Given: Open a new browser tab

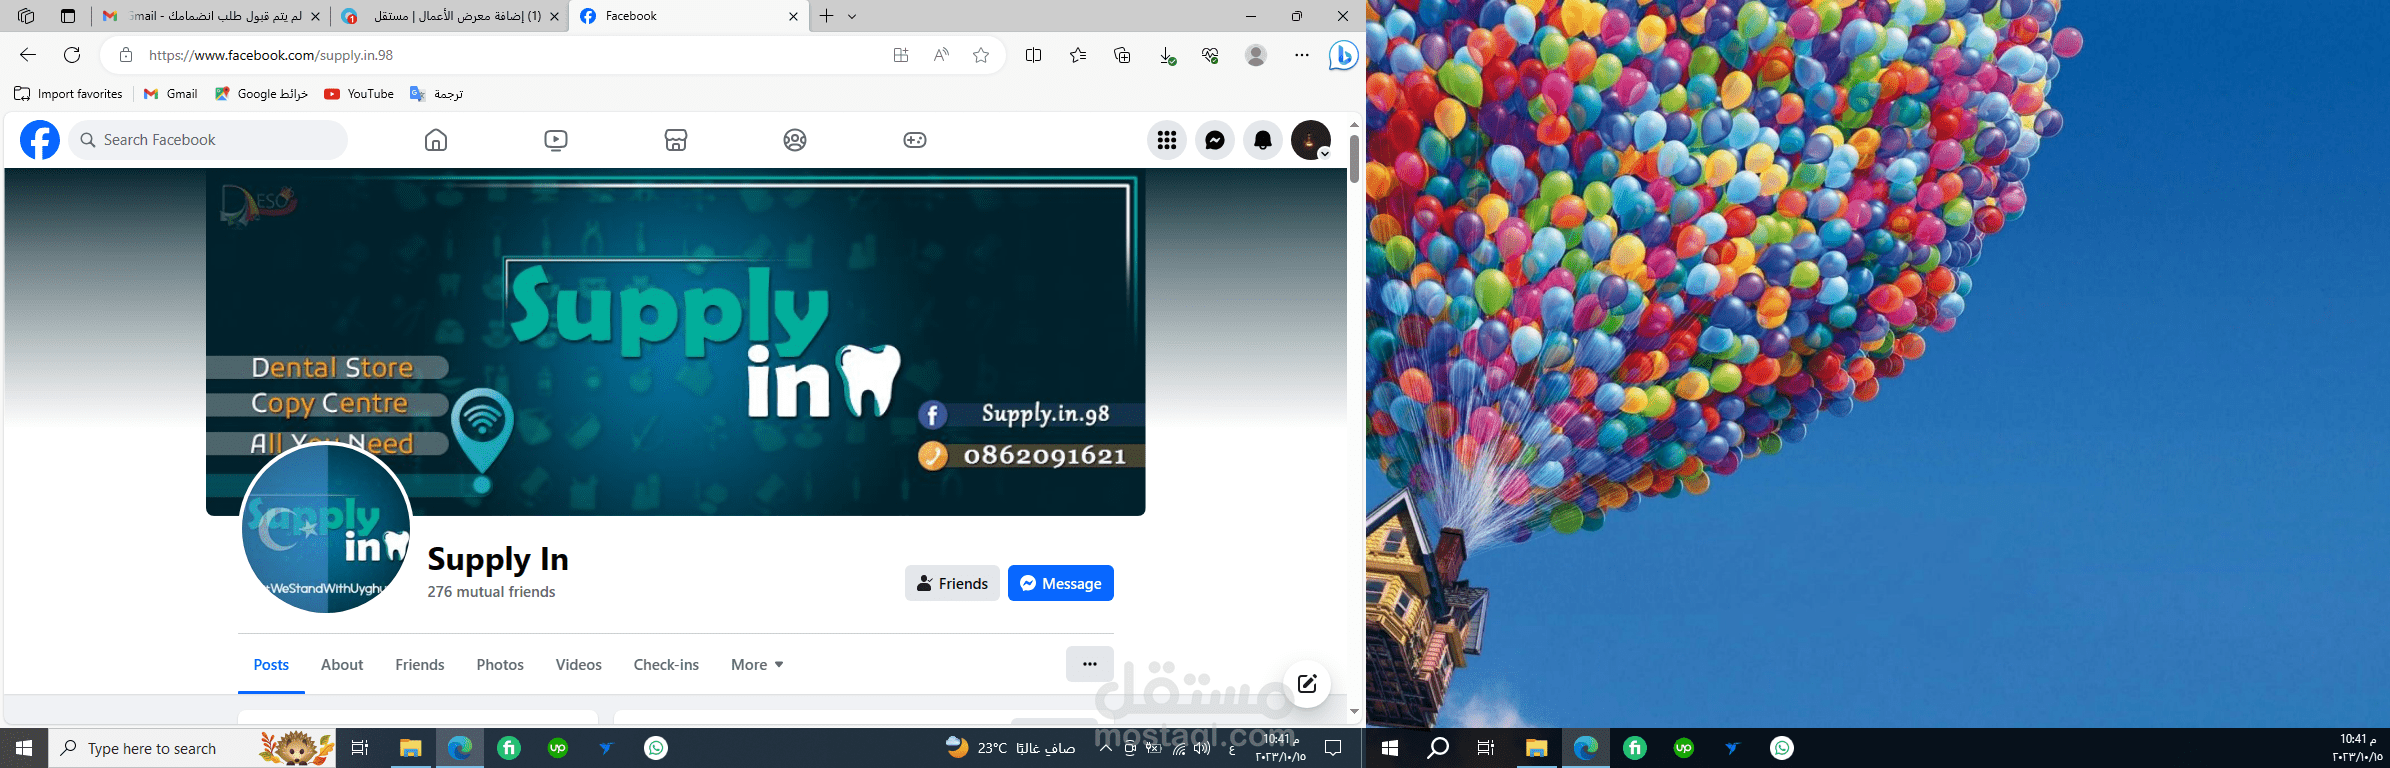Looking at the screenshot, I should tap(826, 16).
